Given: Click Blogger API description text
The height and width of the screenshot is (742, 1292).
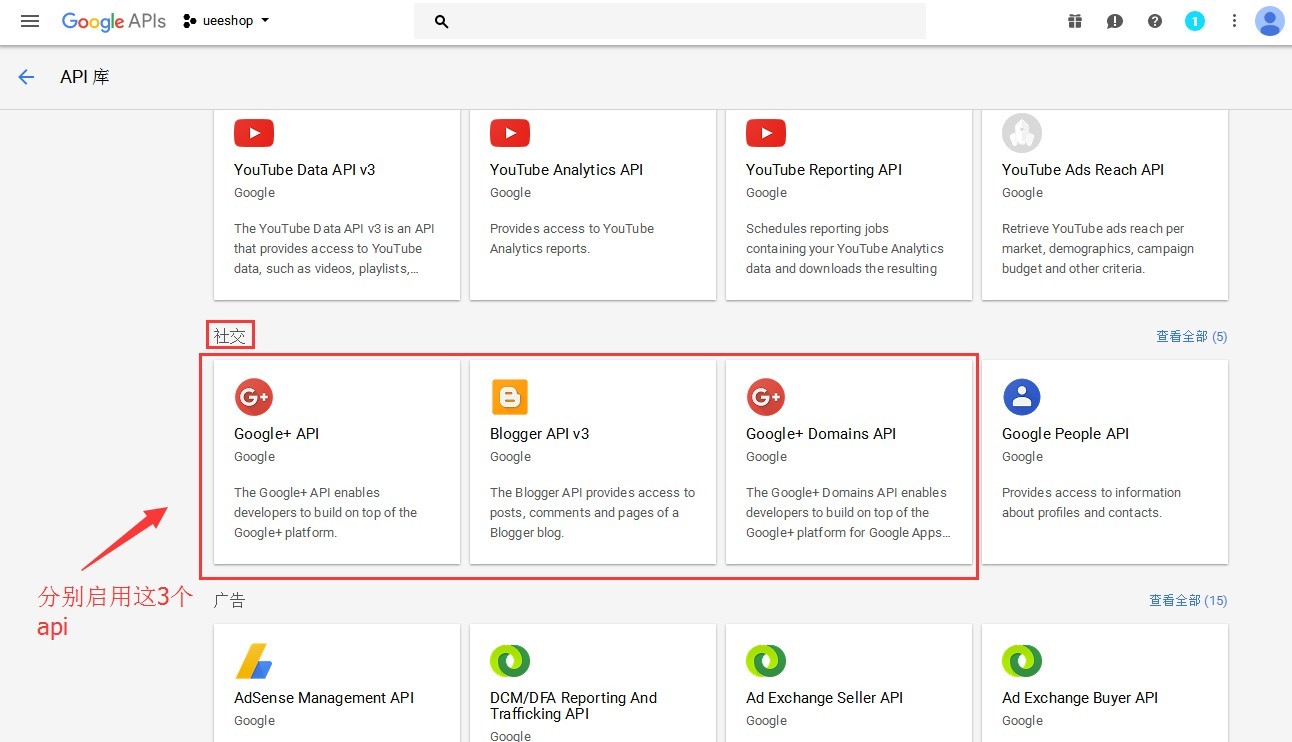Looking at the screenshot, I should [592, 513].
